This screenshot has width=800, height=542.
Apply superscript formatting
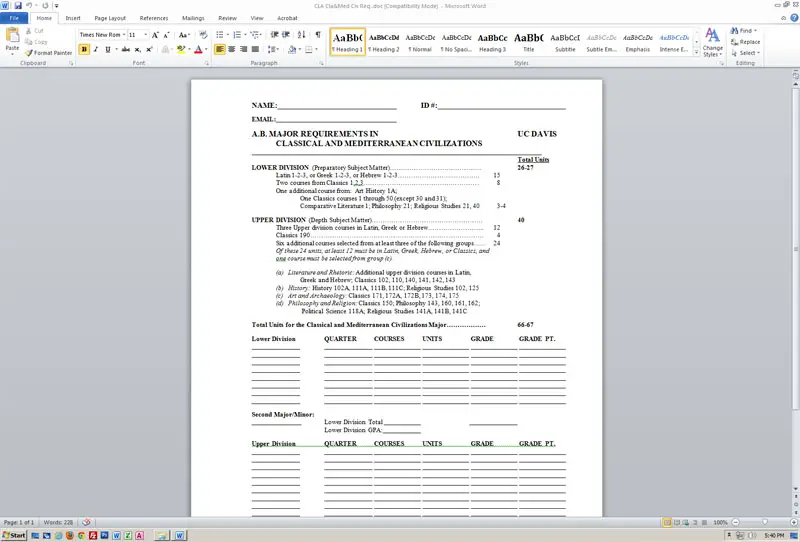[149, 50]
